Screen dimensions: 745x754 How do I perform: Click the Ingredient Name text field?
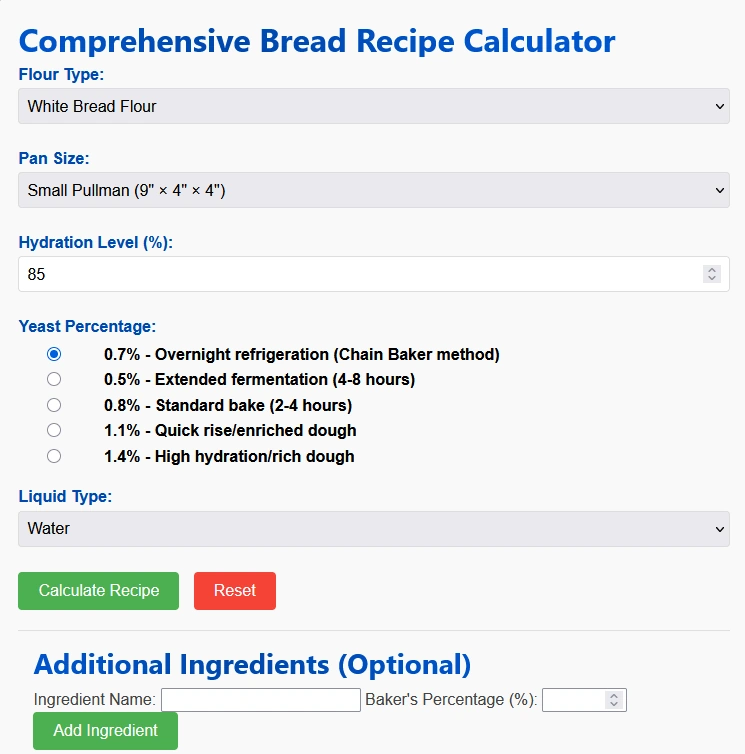click(261, 700)
